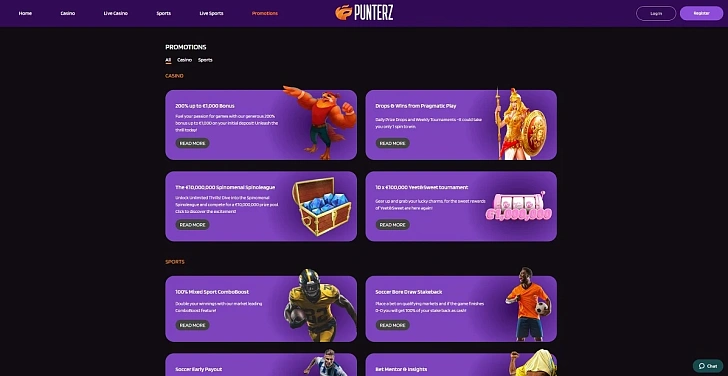Read more about 100% Mixed Sport ComboBoost

[x=192, y=325]
